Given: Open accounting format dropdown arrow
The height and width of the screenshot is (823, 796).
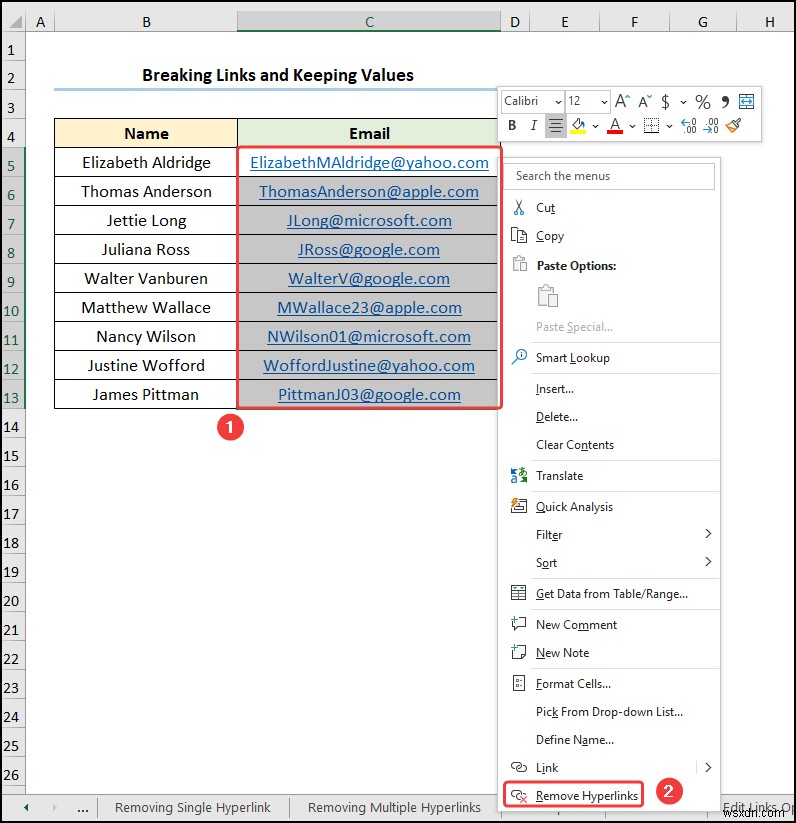Looking at the screenshot, I should tap(683, 102).
